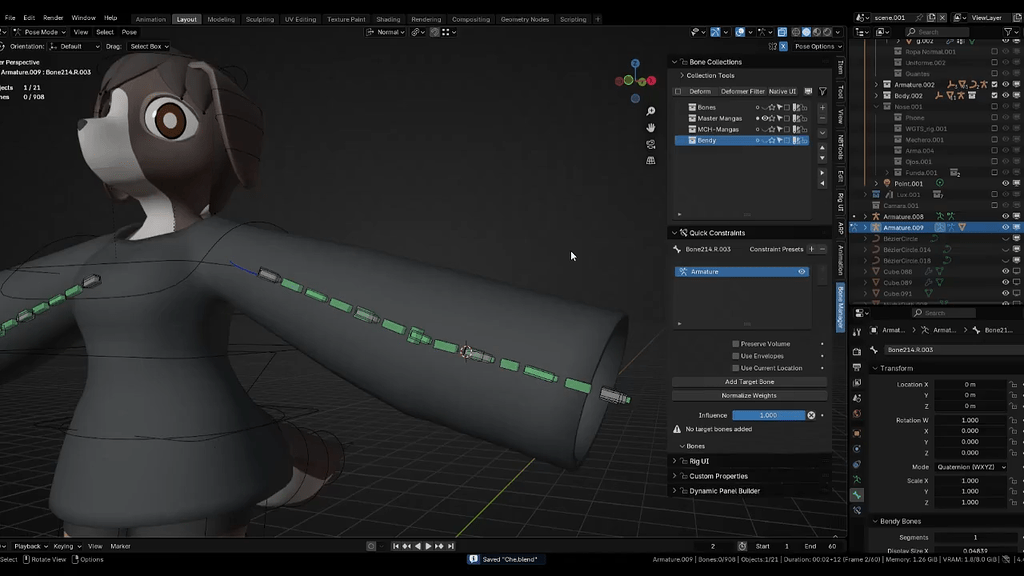Viewport: 1024px width, 576px height.
Task: Click Add Target Bone button
Action: 749,382
